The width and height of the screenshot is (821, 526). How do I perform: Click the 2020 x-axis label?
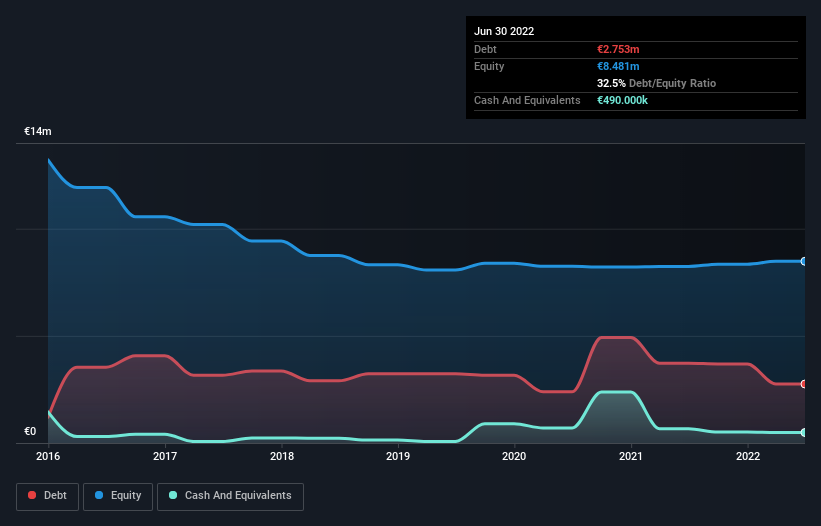[x=514, y=456]
